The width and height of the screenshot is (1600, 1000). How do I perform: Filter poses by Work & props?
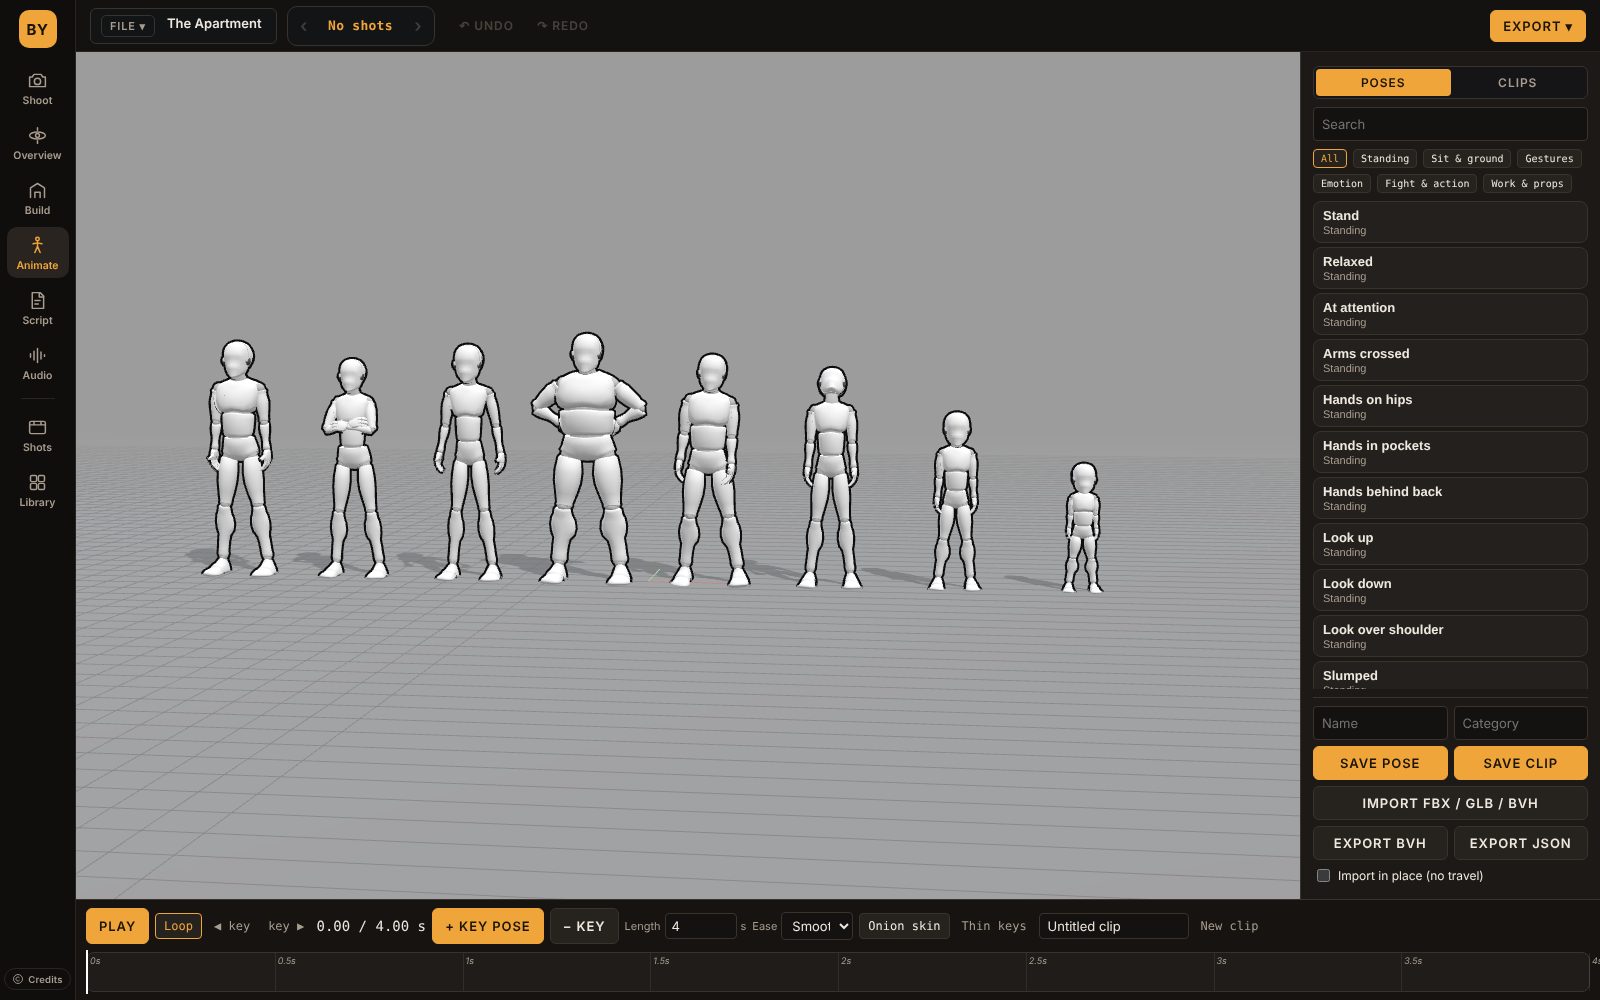[x=1527, y=183]
